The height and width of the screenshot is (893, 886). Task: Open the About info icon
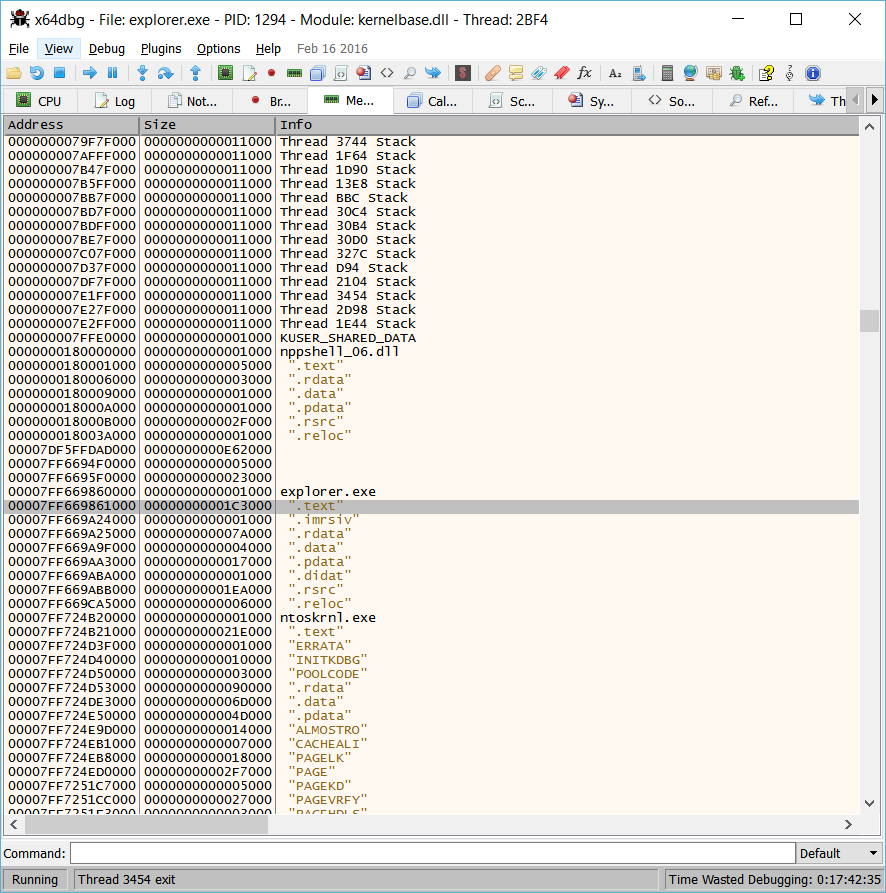[x=813, y=73]
